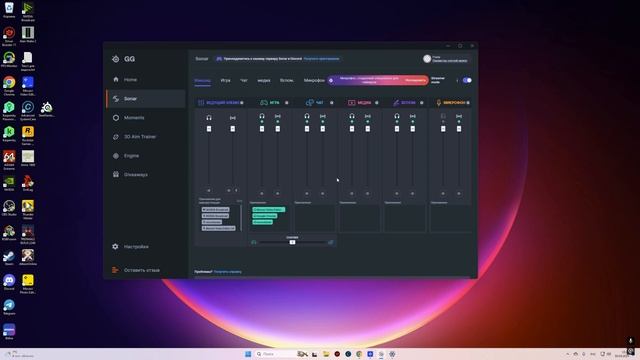This screenshot has width=640, height=360.
Task: Click the dot button next to МЕДИА header
Action: 377,103
